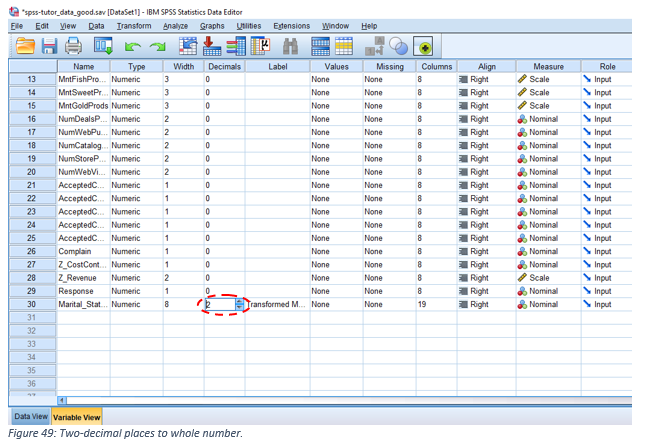Click the row 30 header number
Viewport: 648px width, 447px height.
[x=31, y=304]
